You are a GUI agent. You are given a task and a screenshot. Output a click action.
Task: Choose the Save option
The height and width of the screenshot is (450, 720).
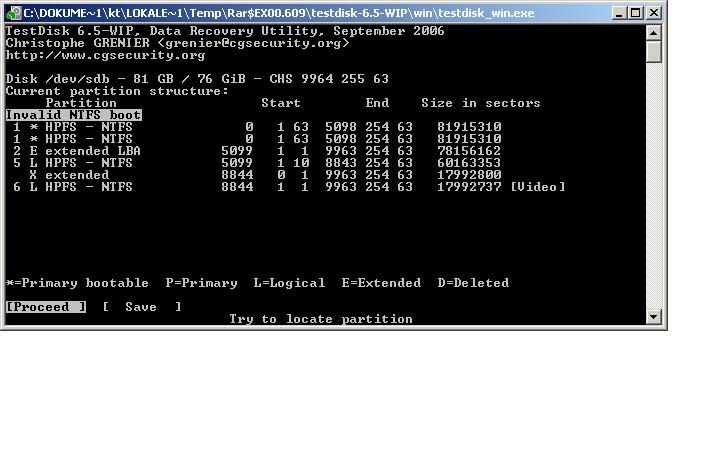141,307
